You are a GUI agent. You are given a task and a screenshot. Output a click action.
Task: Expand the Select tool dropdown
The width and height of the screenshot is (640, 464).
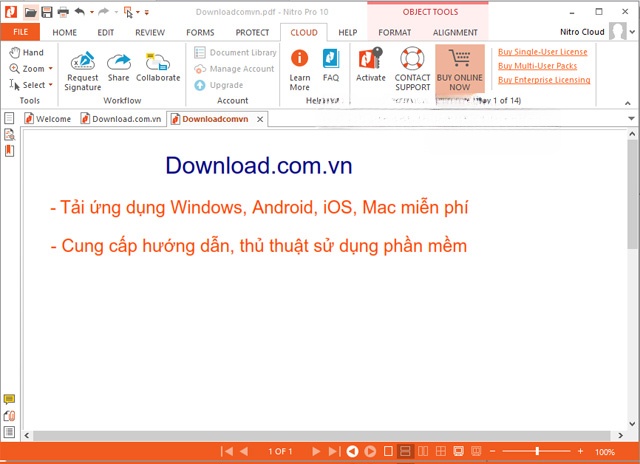[x=51, y=85]
